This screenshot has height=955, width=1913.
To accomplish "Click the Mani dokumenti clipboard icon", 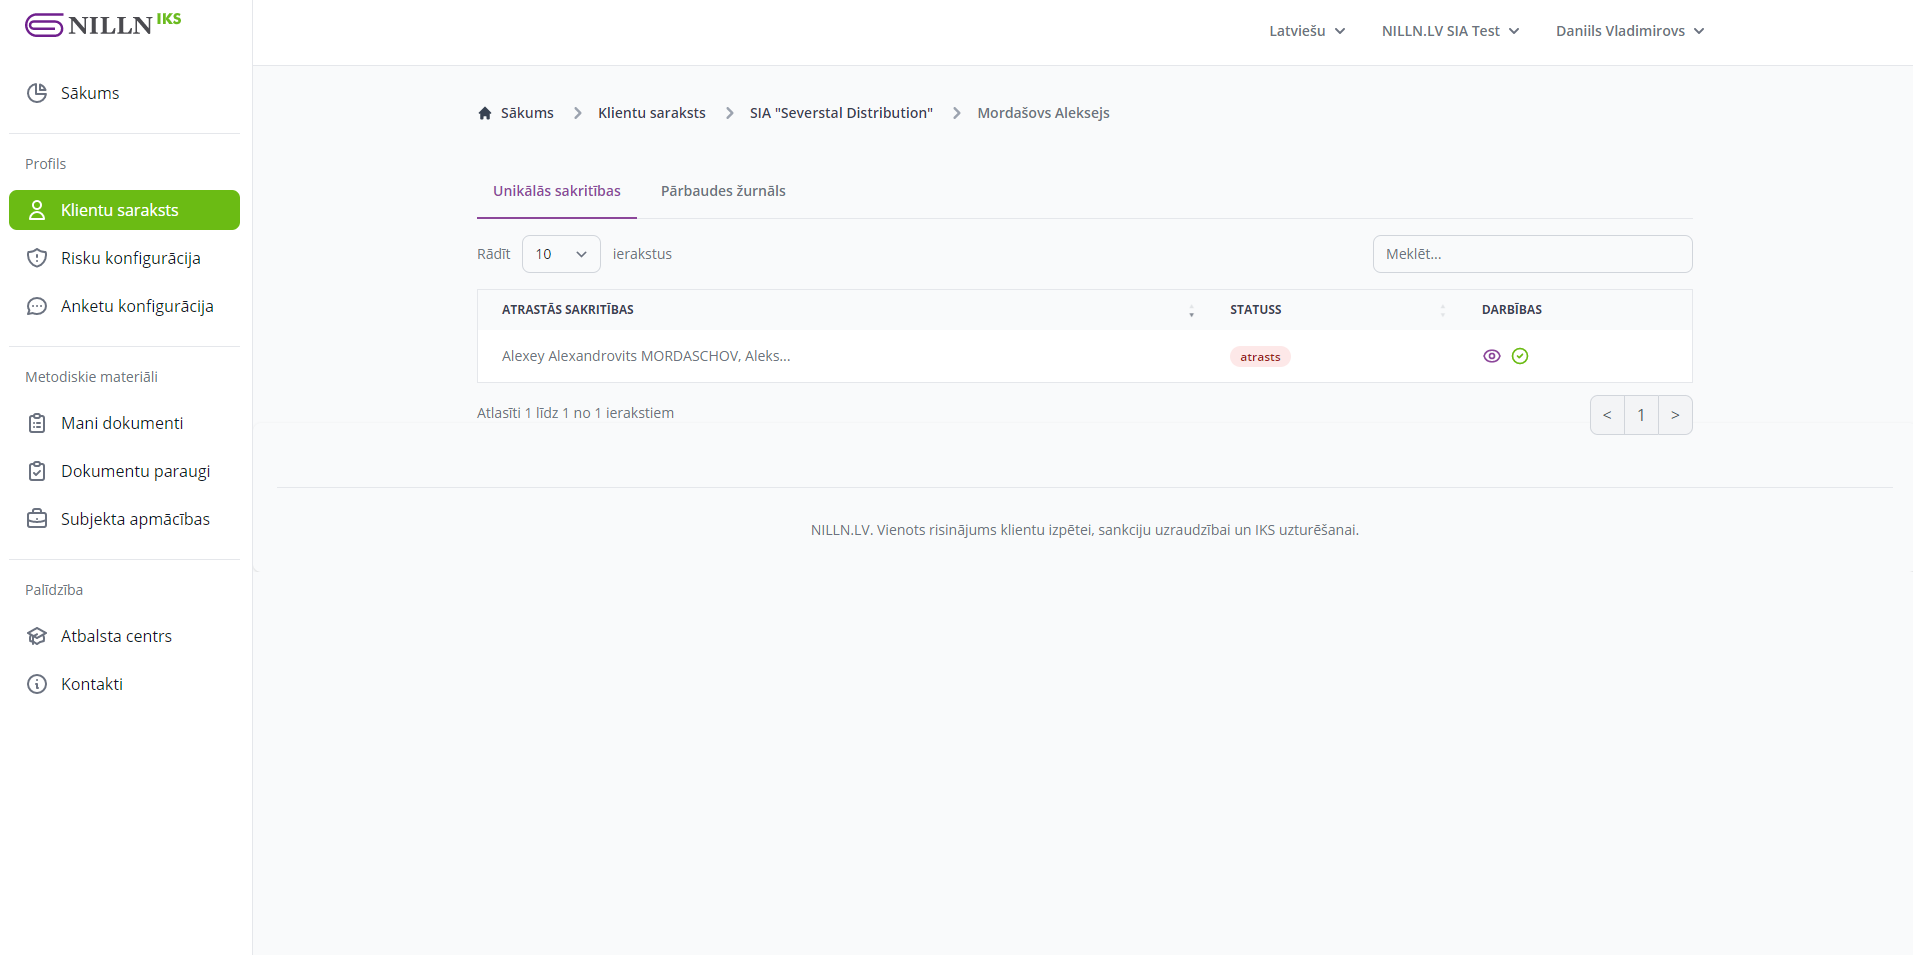I will (37, 423).
